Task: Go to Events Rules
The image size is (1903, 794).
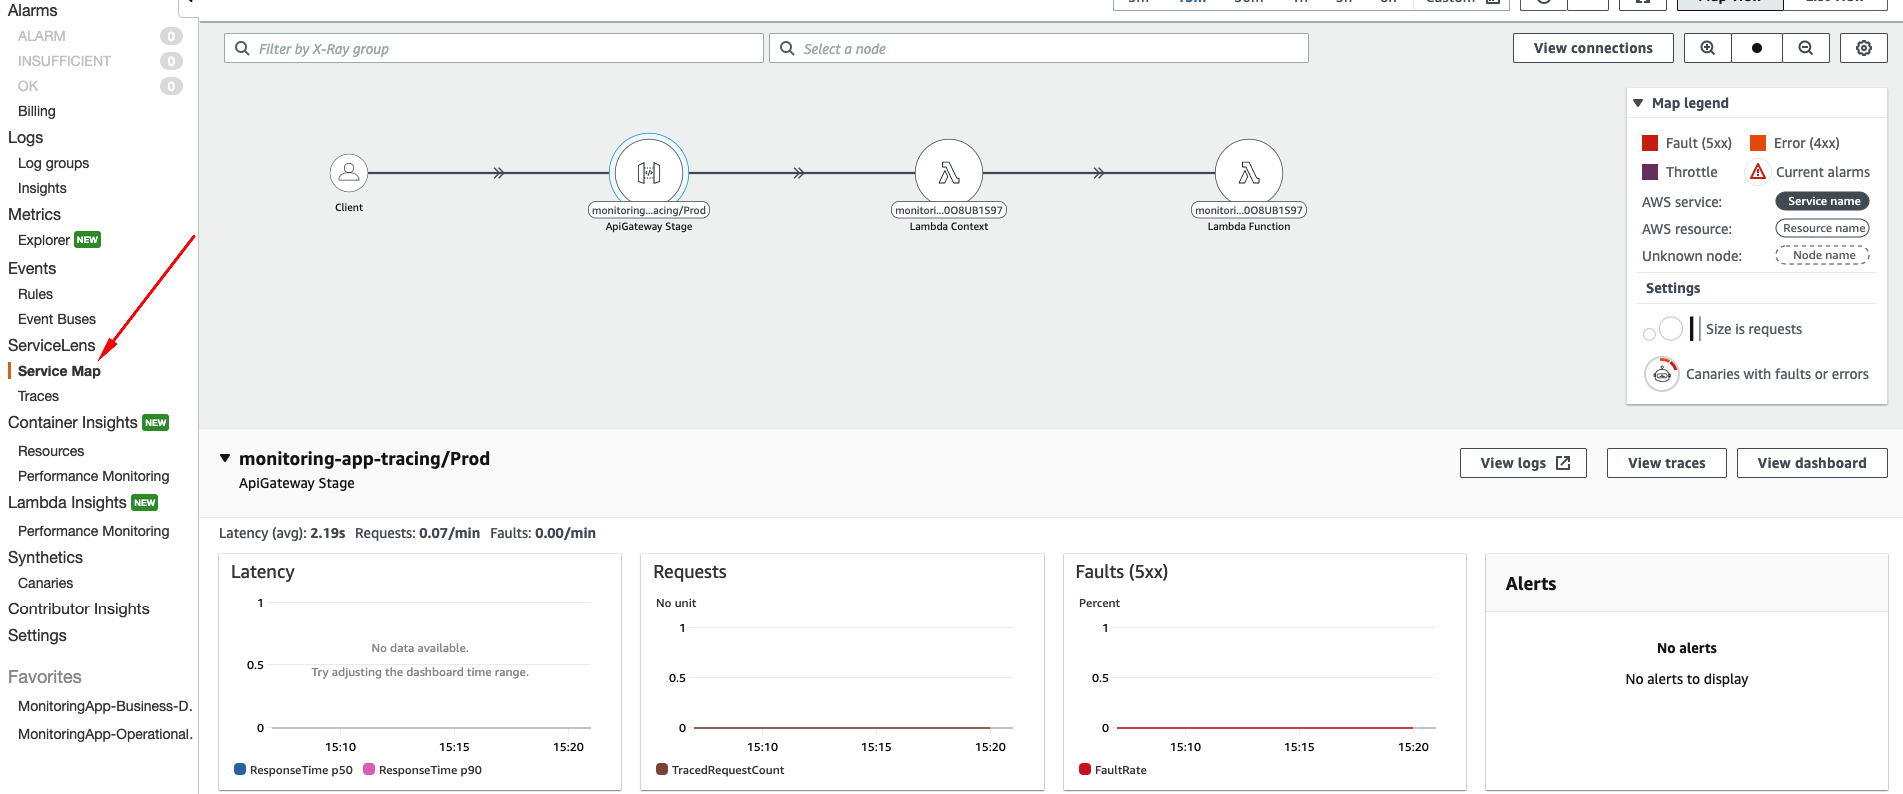Action: coord(35,294)
